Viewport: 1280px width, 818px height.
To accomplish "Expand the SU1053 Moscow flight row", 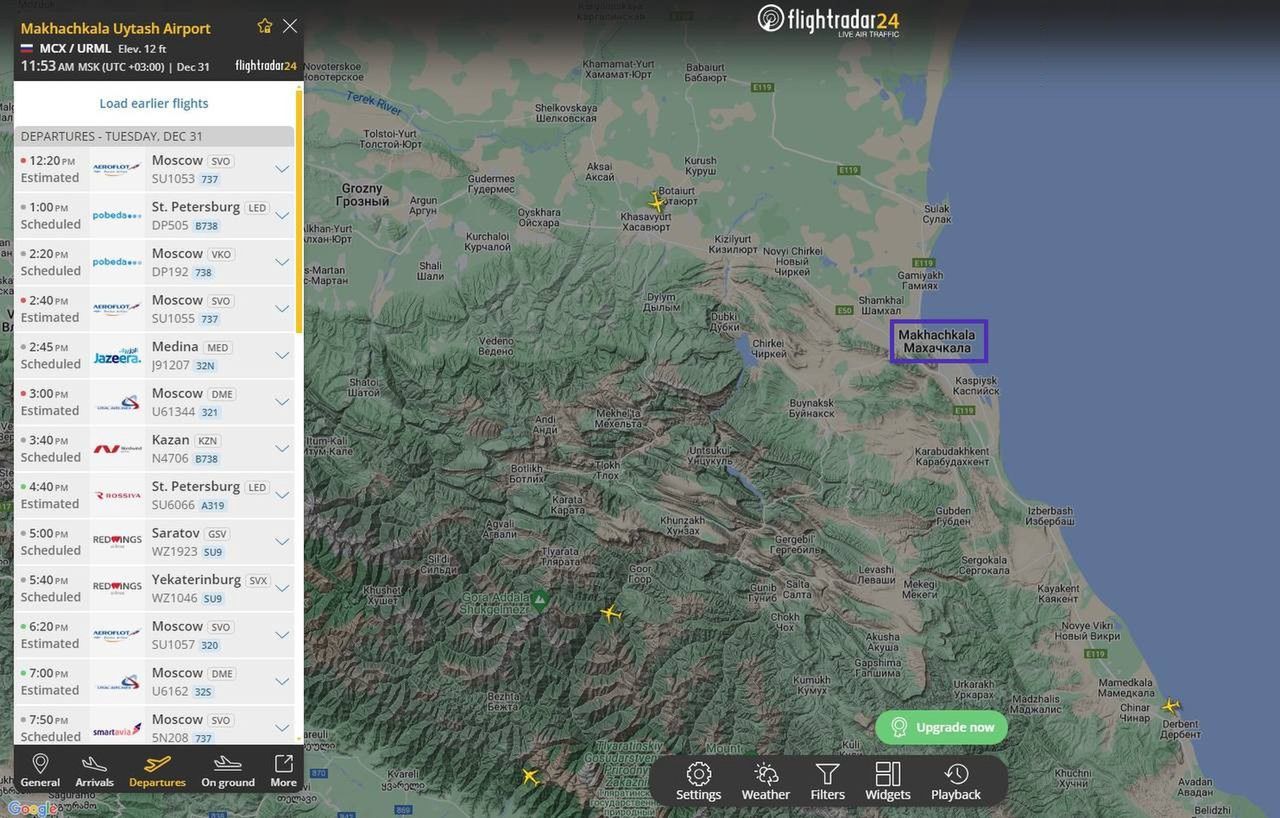I will 282,169.
